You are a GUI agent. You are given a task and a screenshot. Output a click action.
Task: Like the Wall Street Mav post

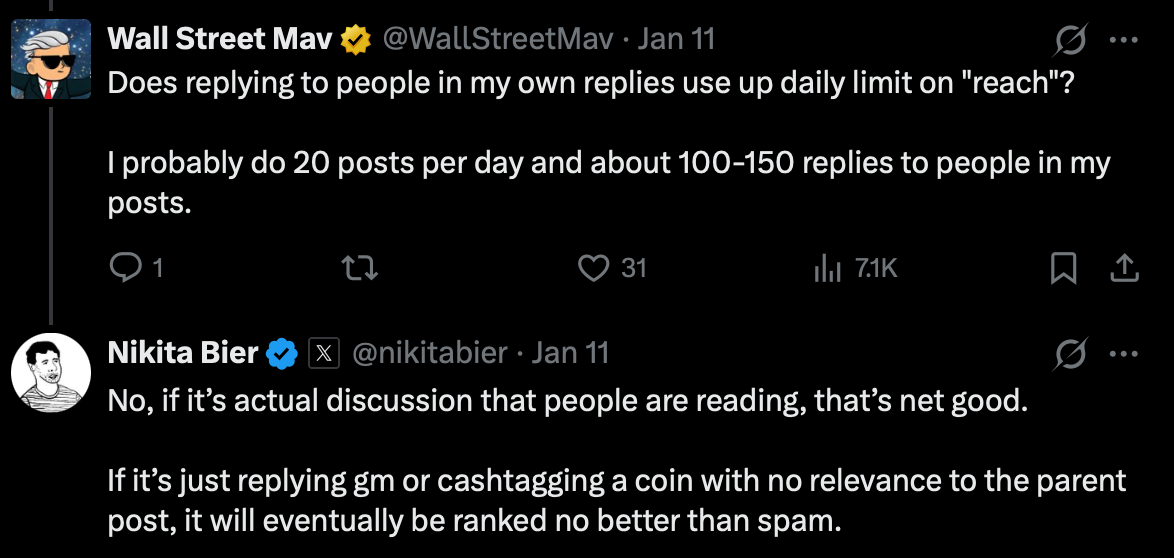[x=595, y=268]
